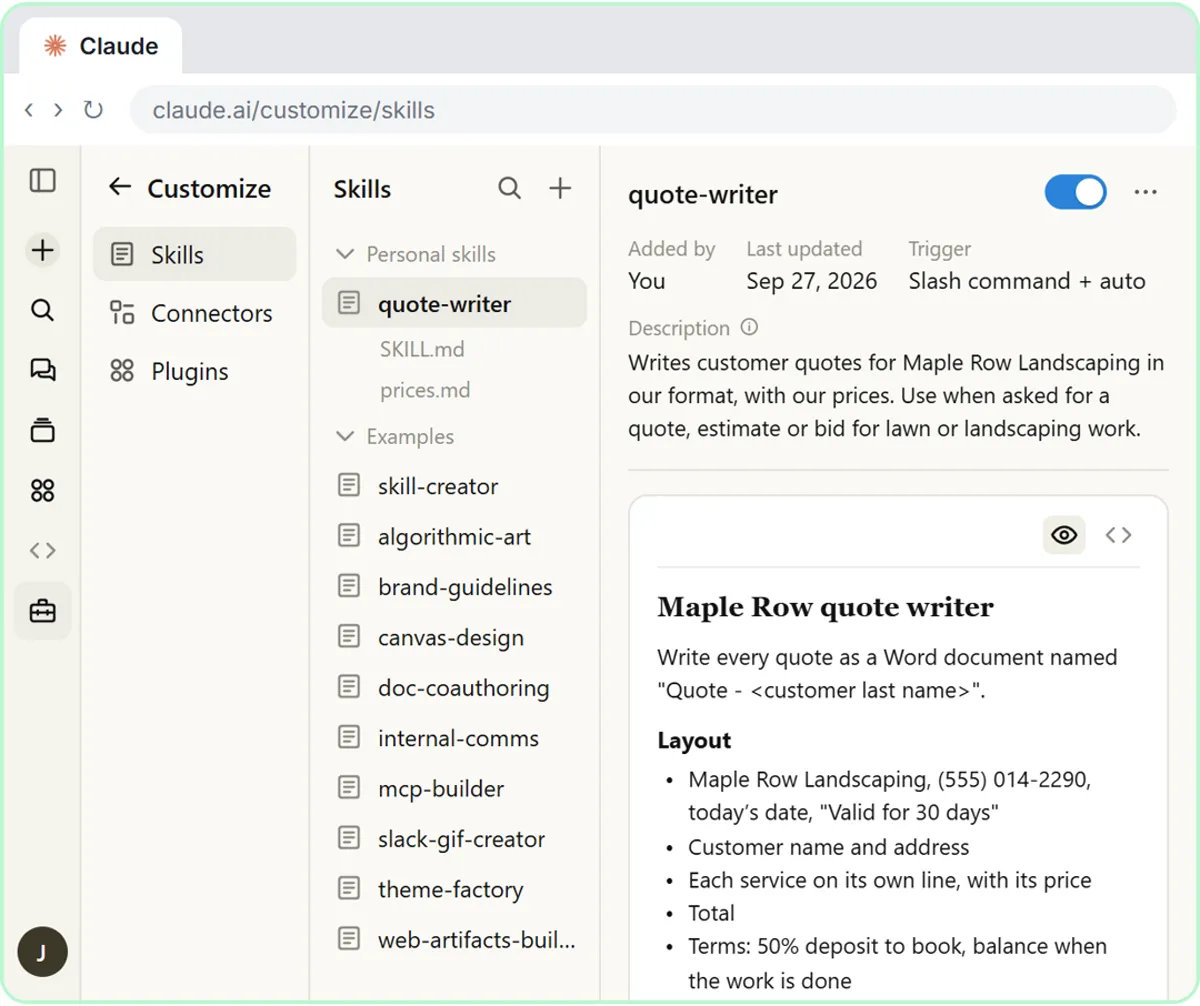Open the Skills section in Customize
This screenshot has width=1200, height=1006.
point(194,254)
